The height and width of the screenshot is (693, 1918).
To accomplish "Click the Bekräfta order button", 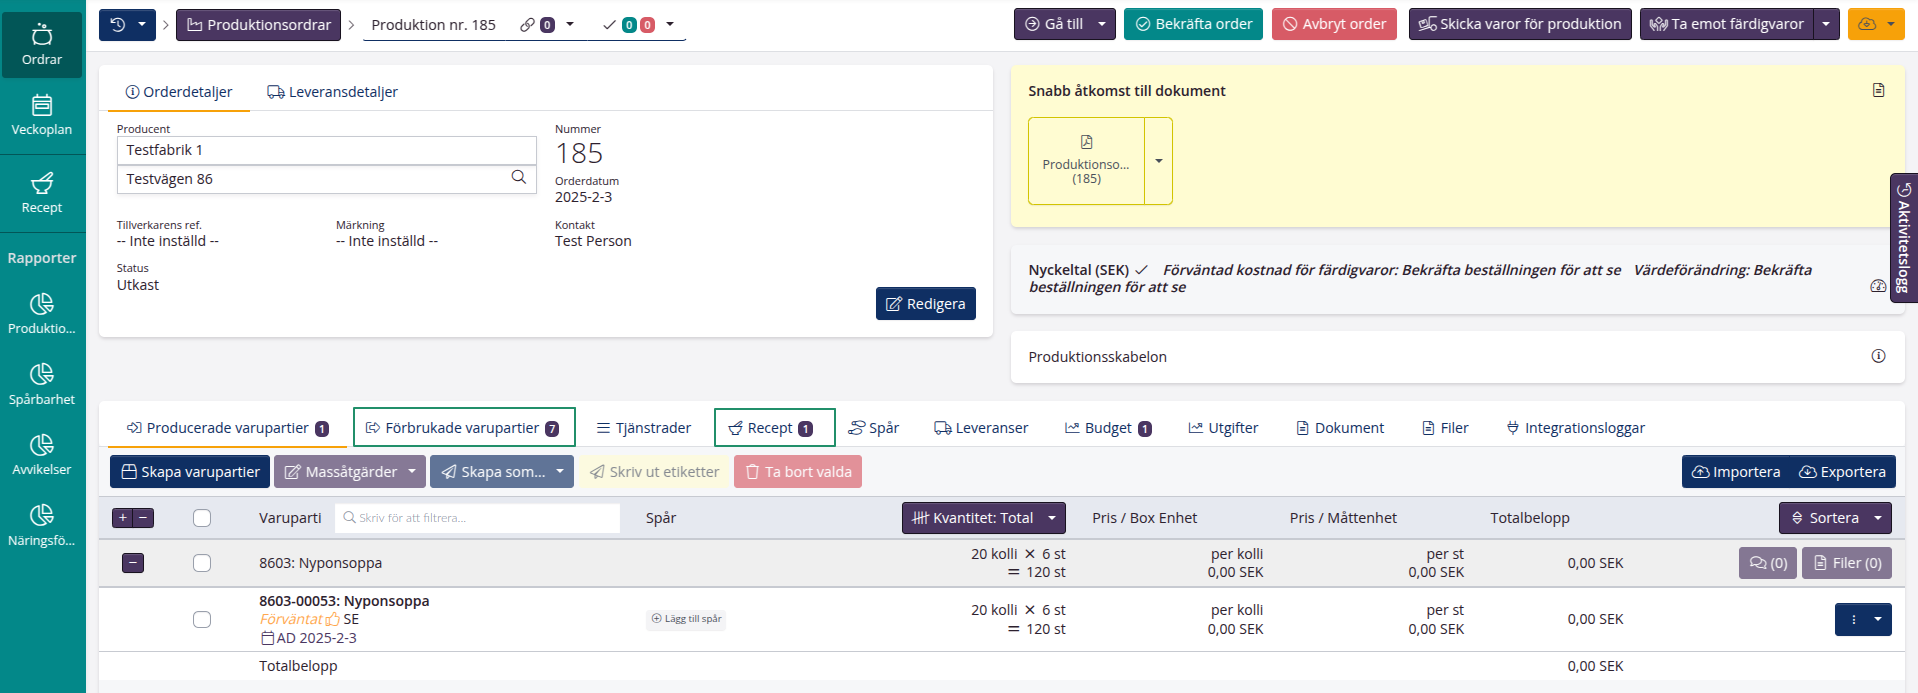I will [1193, 24].
